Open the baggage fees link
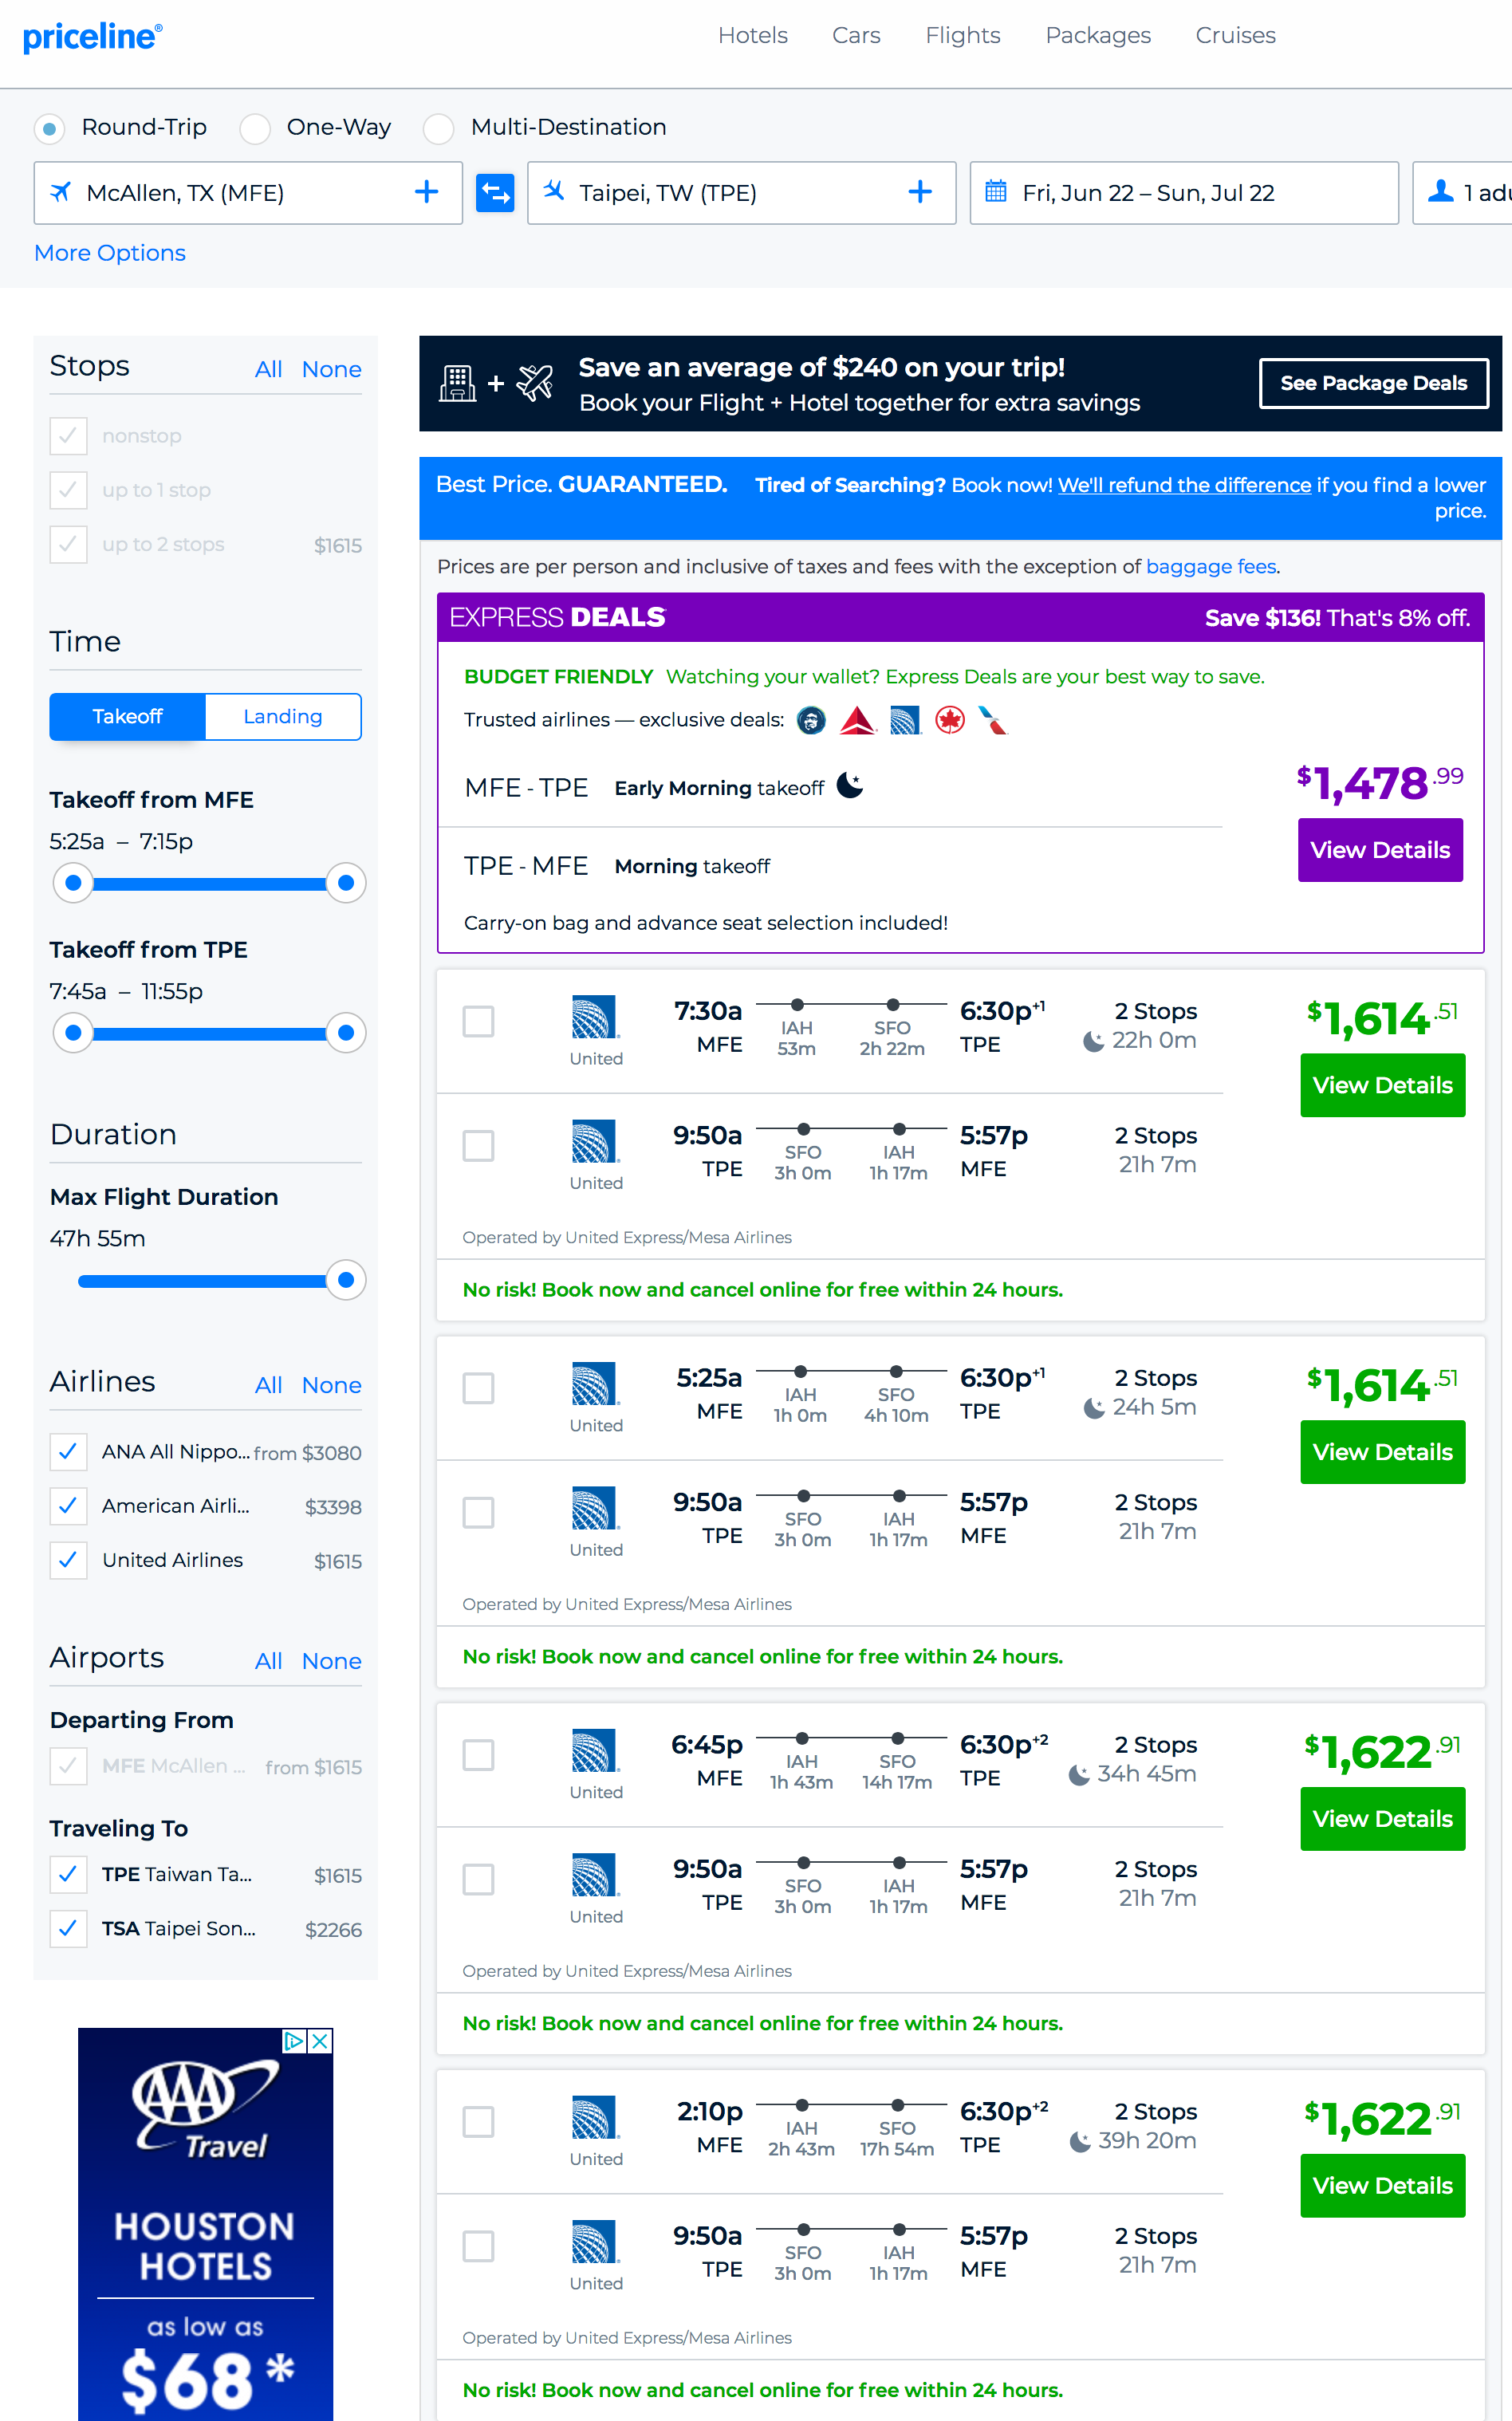 [x=1210, y=567]
